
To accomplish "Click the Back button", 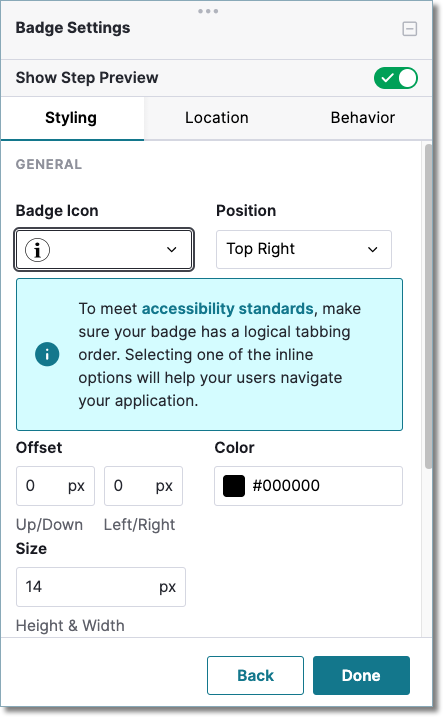I will pos(255,675).
